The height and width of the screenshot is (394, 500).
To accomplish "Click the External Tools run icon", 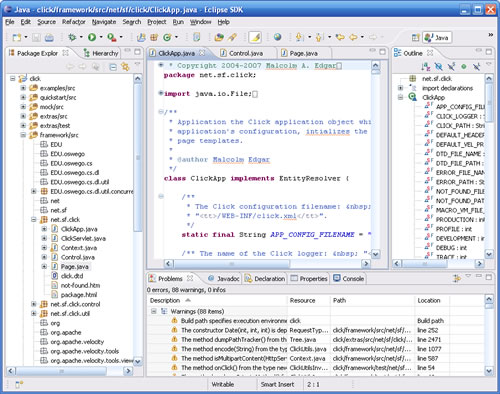I will tap(112, 37).
